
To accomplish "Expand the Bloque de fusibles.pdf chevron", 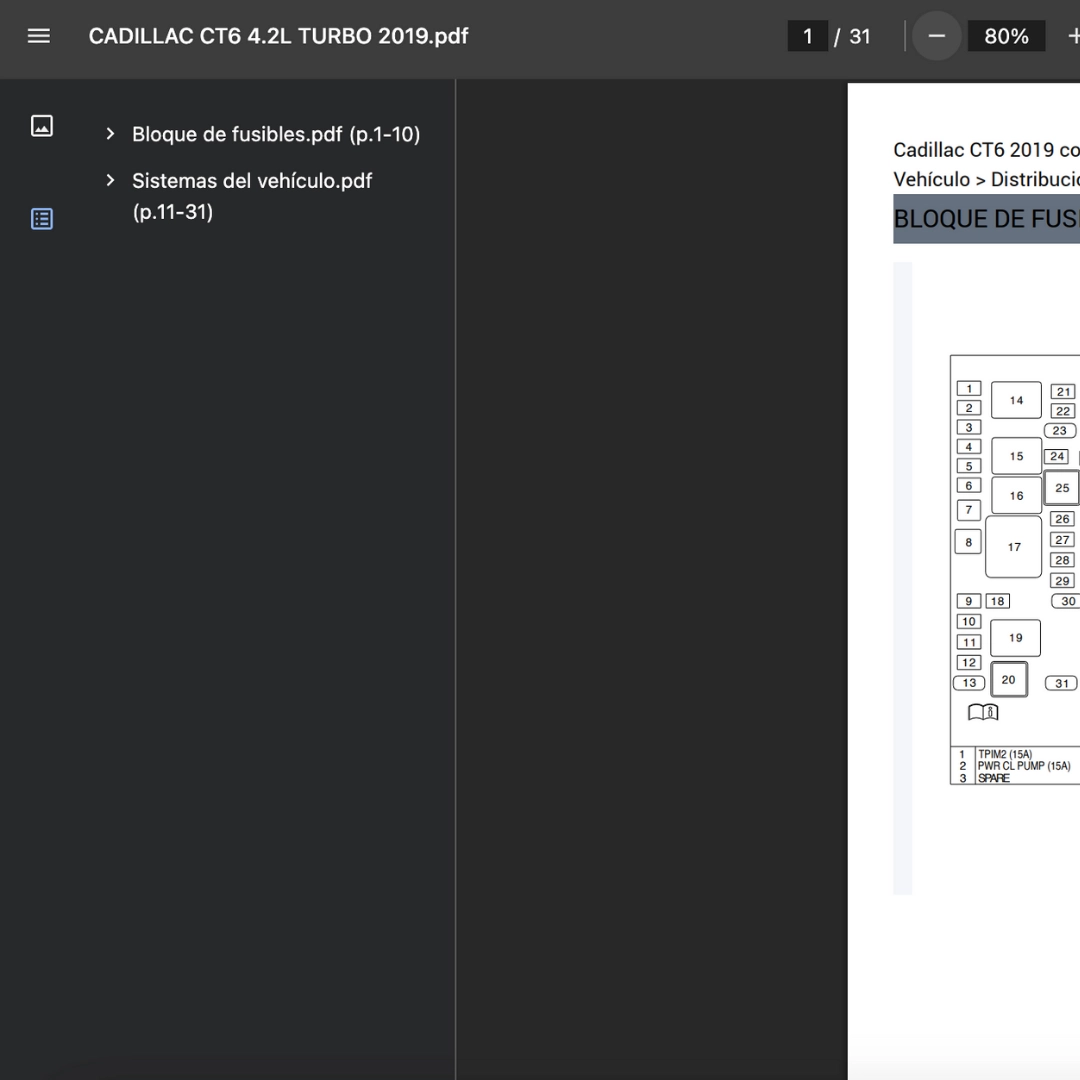I will coord(110,134).
